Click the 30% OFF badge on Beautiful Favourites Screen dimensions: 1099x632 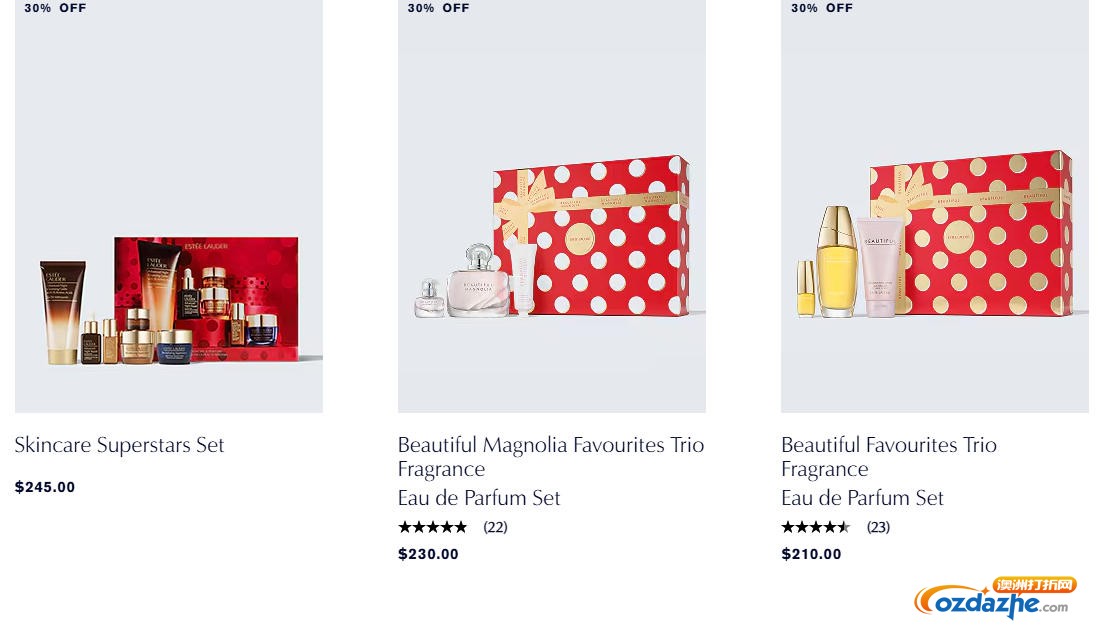tap(822, 8)
